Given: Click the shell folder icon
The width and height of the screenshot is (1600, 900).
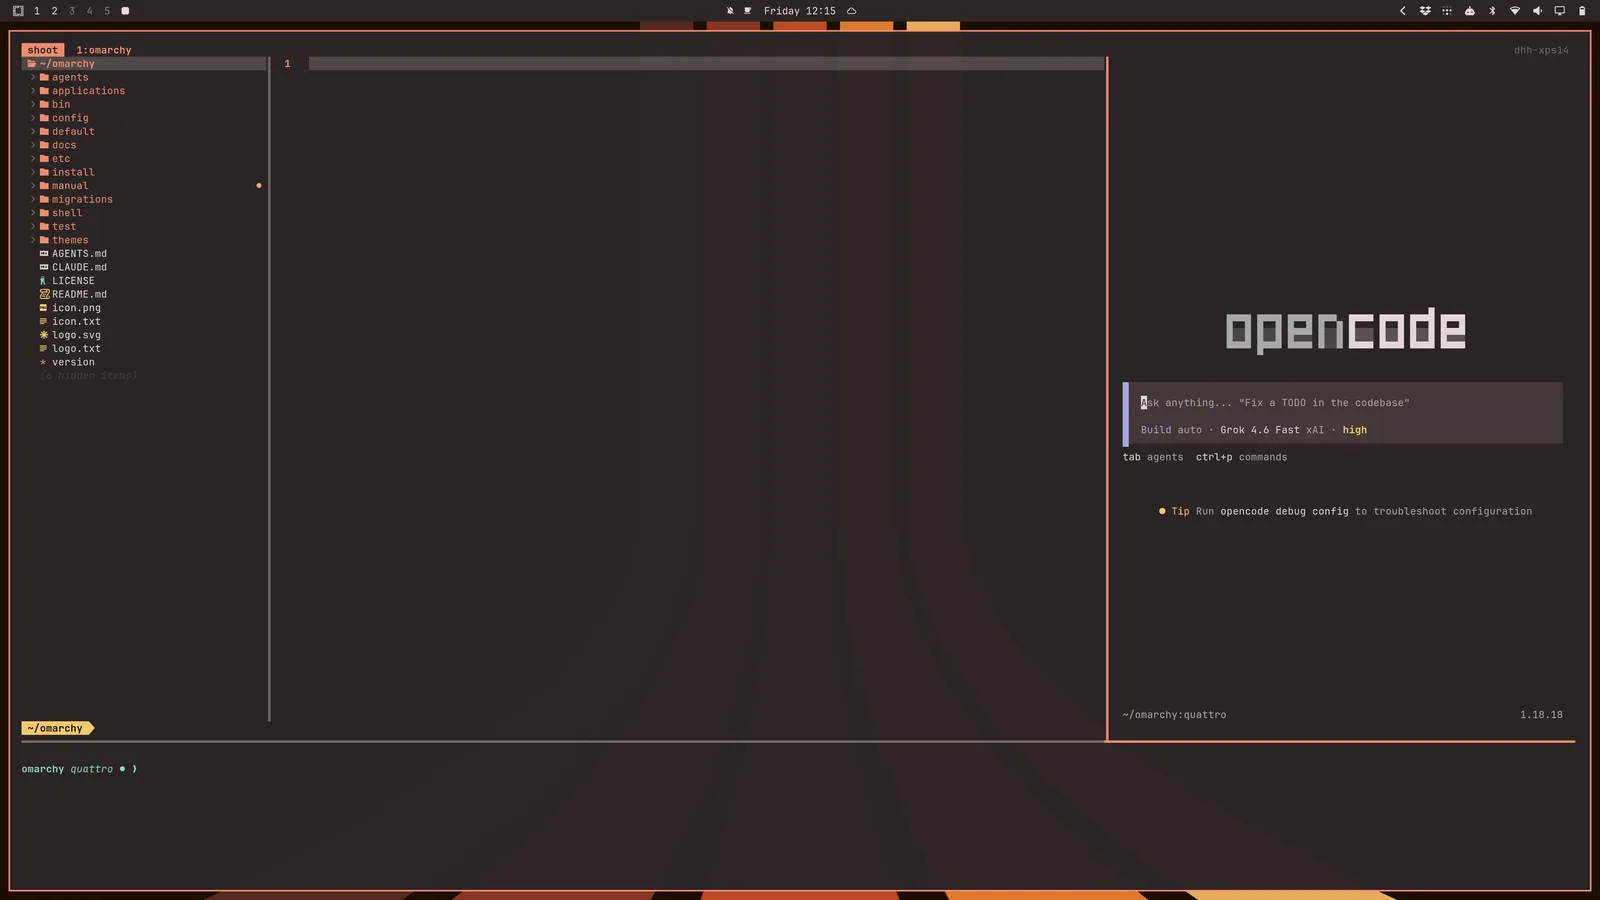Looking at the screenshot, I should point(44,213).
